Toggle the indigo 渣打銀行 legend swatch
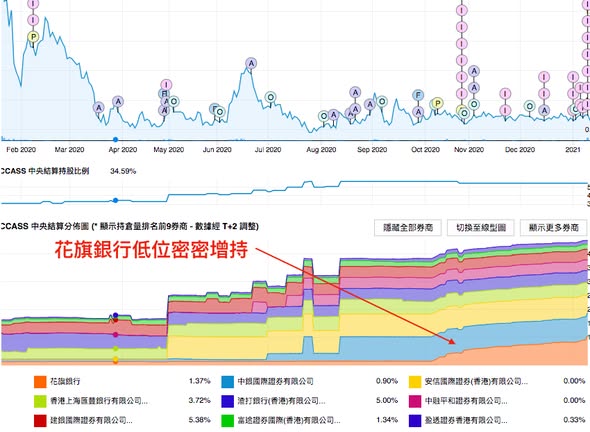Image resolution: width=590 pixels, height=432 pixels. point(228,401)
